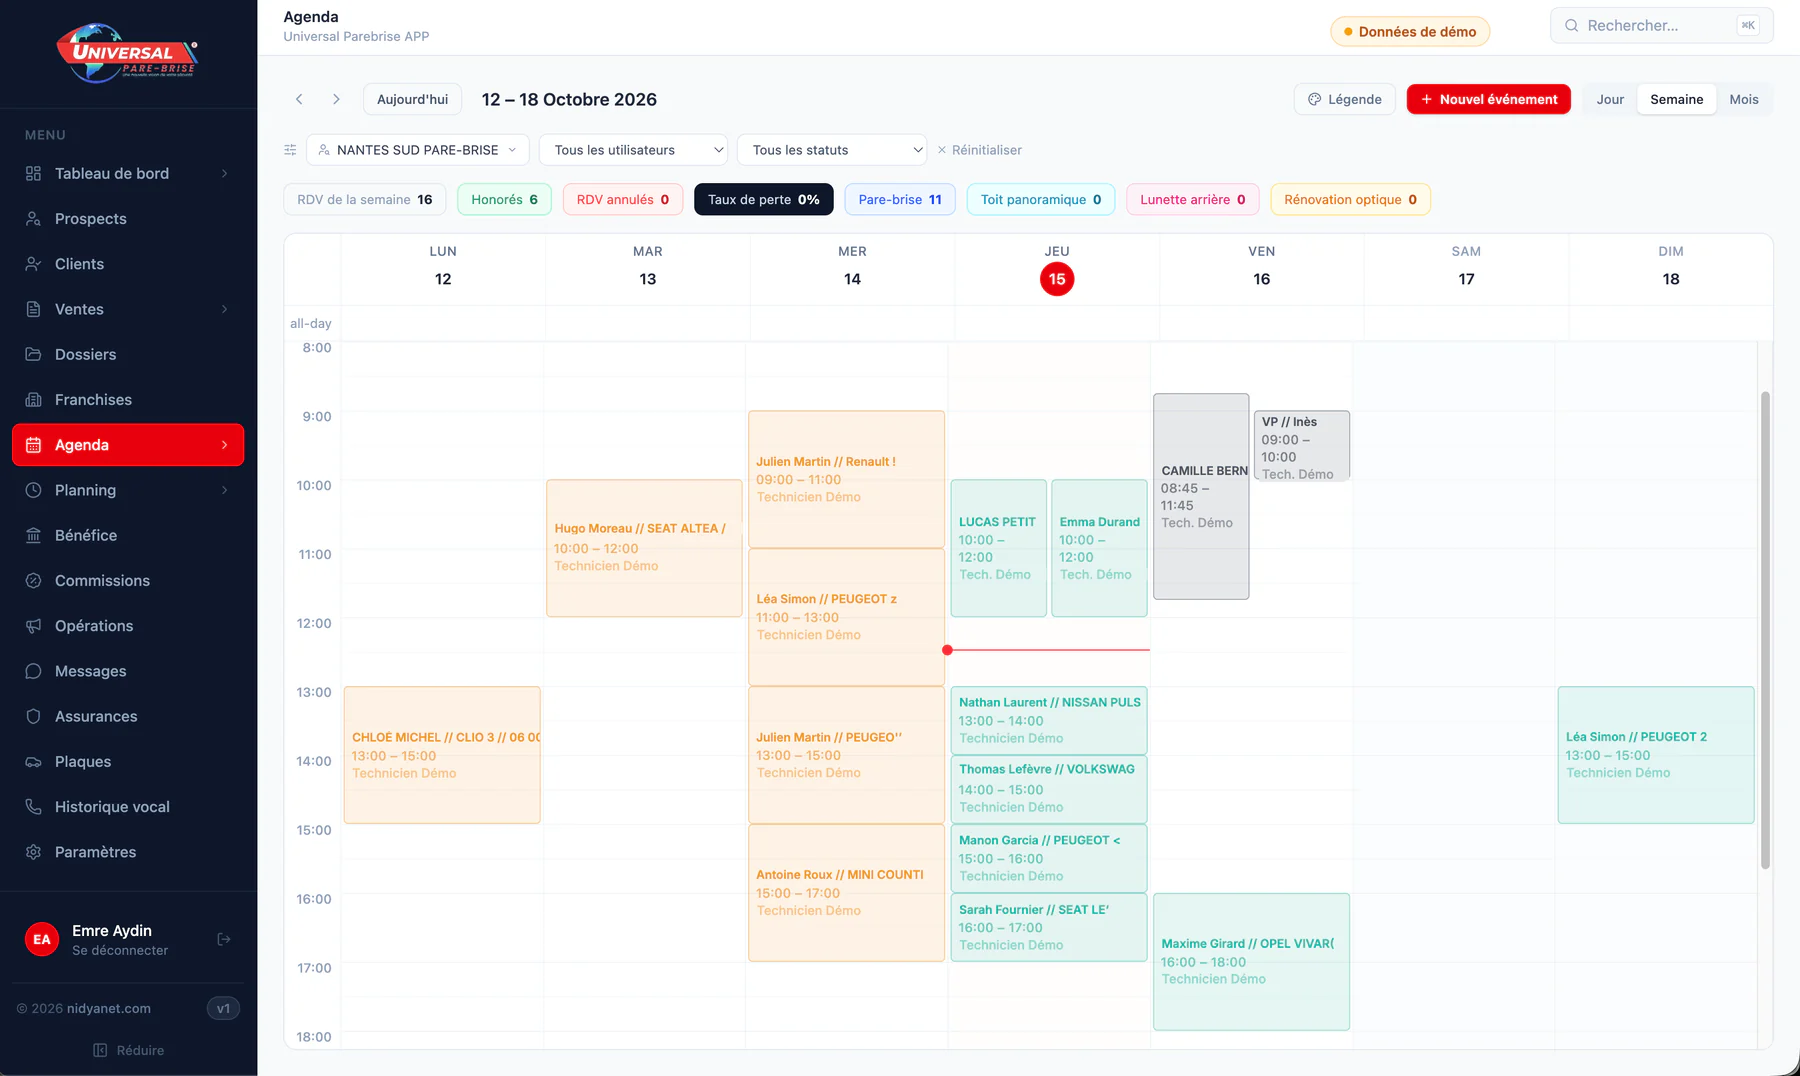The height and width of the screenshot is (1076, 1800).
Task: Open the Agenda menu item
Action: point(128,445)
